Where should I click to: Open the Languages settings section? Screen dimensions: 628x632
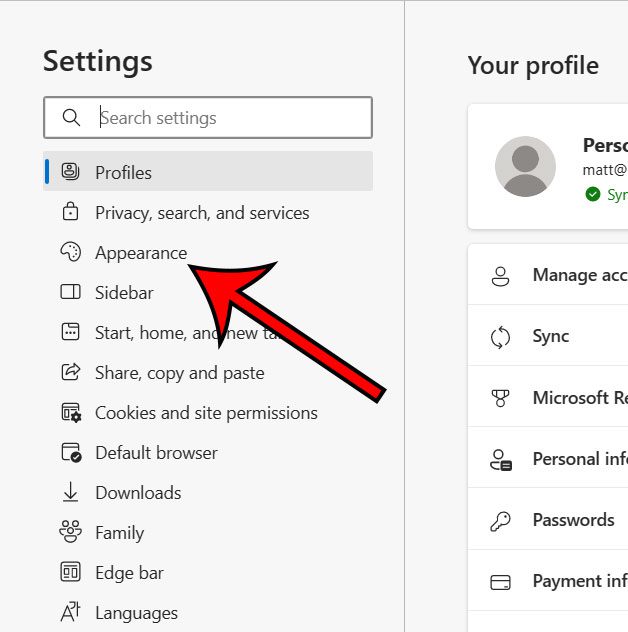pyautogui.click(x=136, y=613)
